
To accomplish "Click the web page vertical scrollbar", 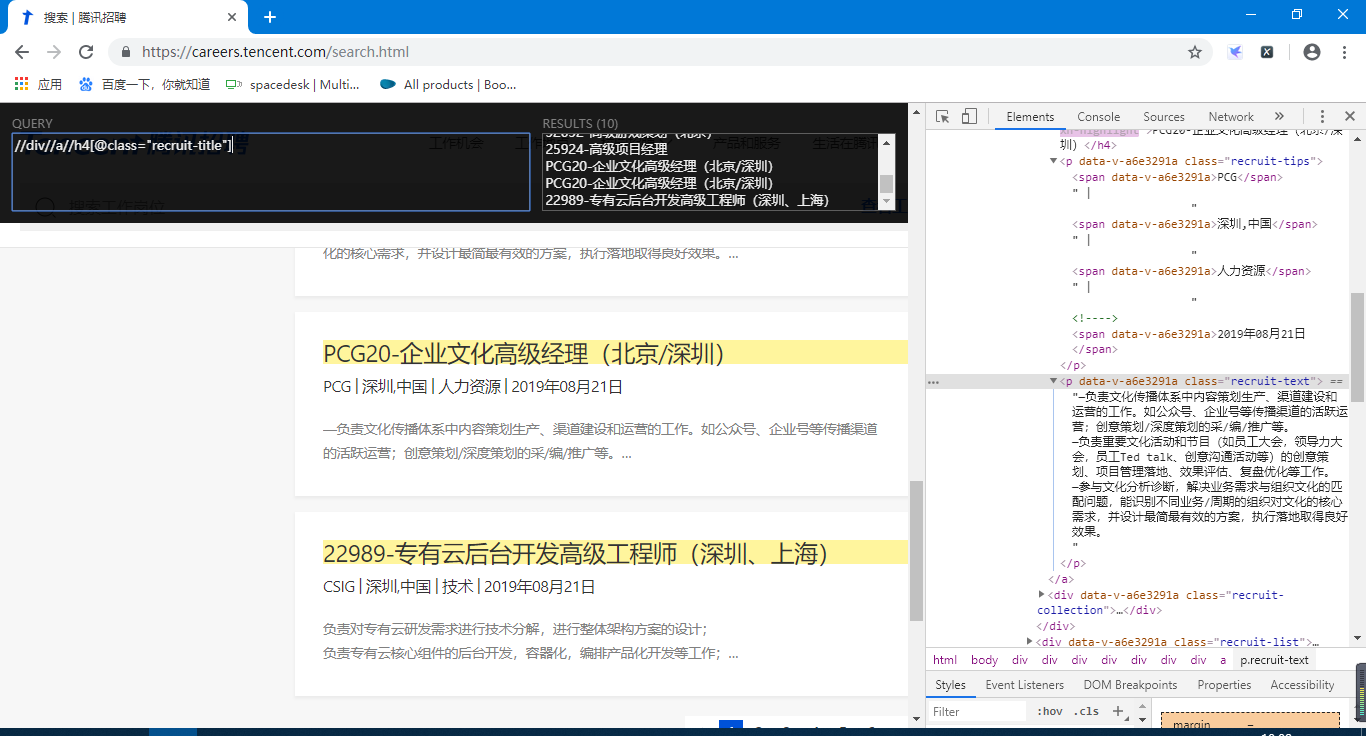I will [916, 550].
